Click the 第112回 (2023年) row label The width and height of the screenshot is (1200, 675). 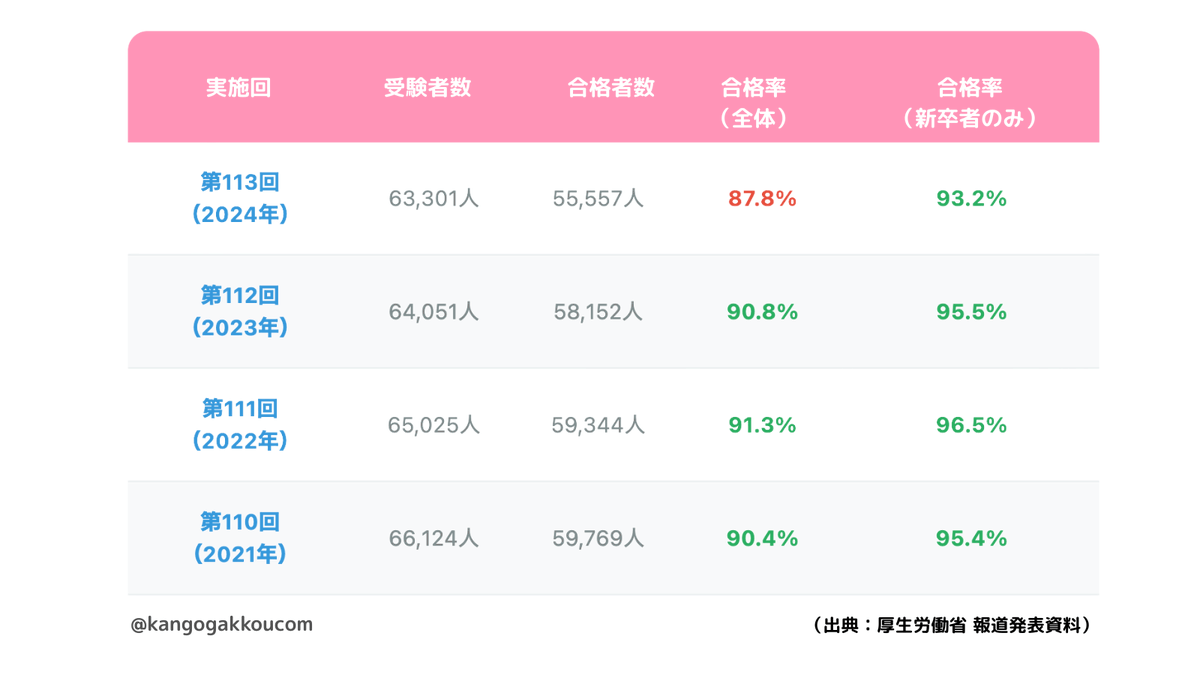[x=240, y=311]
